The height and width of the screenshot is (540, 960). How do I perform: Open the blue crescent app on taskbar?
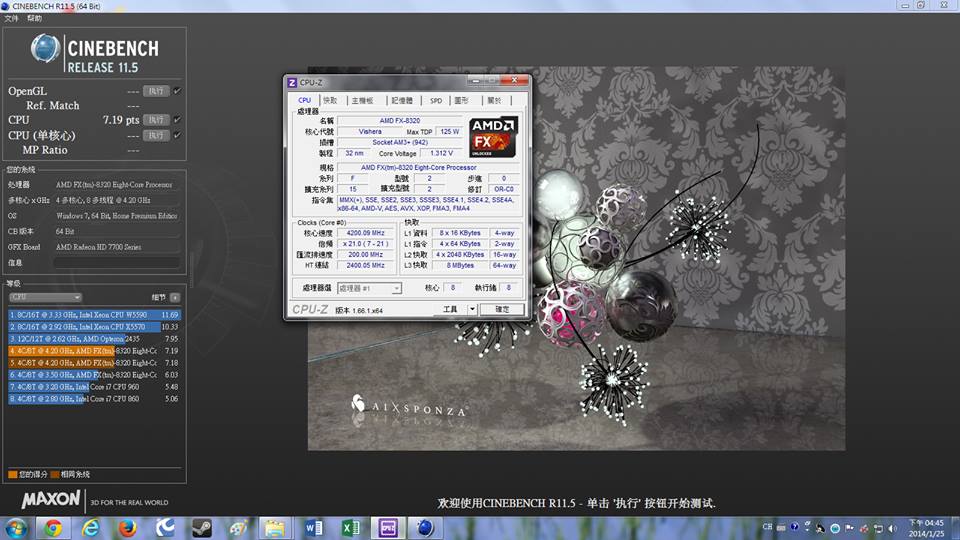click(x=165, y=528)
